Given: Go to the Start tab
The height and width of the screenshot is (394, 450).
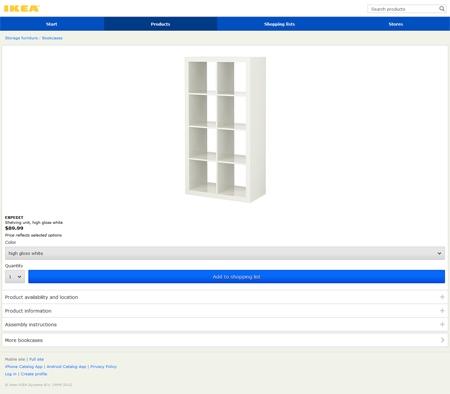Looking at the screenshot, I should point(52,24).
